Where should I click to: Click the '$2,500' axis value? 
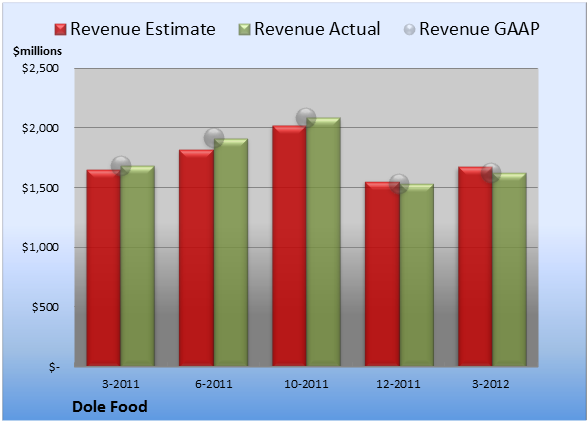click(40, 68)
